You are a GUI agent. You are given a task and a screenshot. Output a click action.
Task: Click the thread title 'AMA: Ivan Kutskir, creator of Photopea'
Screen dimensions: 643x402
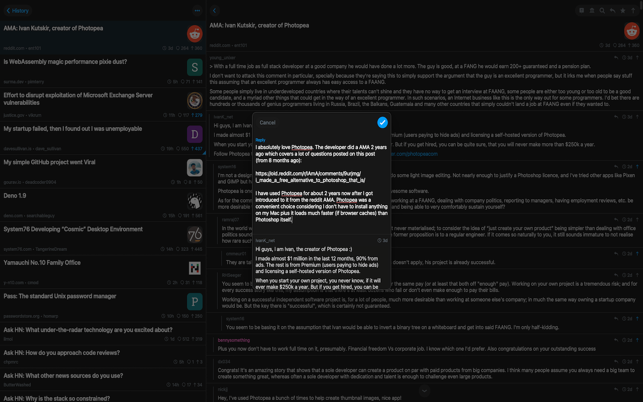click(259, 25)
